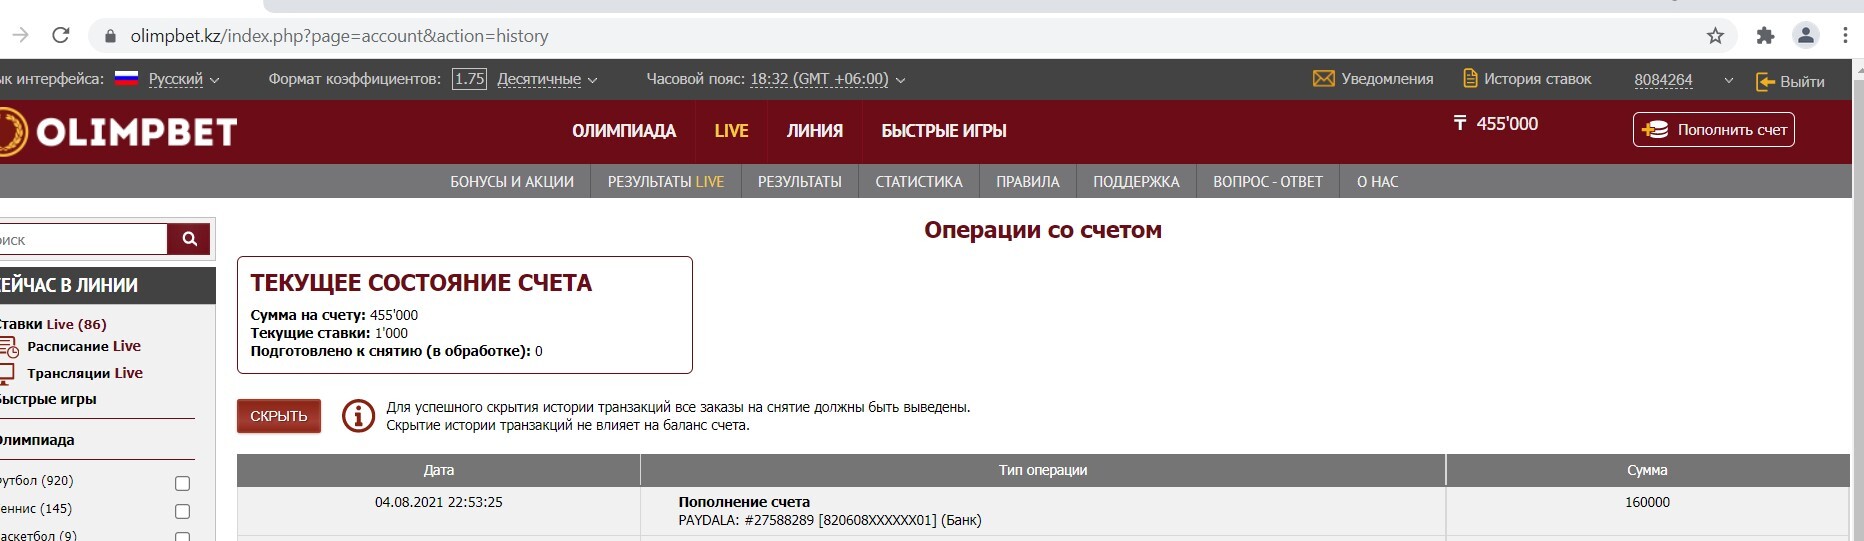Viewport: 1864px width, 541px height.
Task: Go to БОНУСЫ И АКЦИИ tab
Action: 512,181
